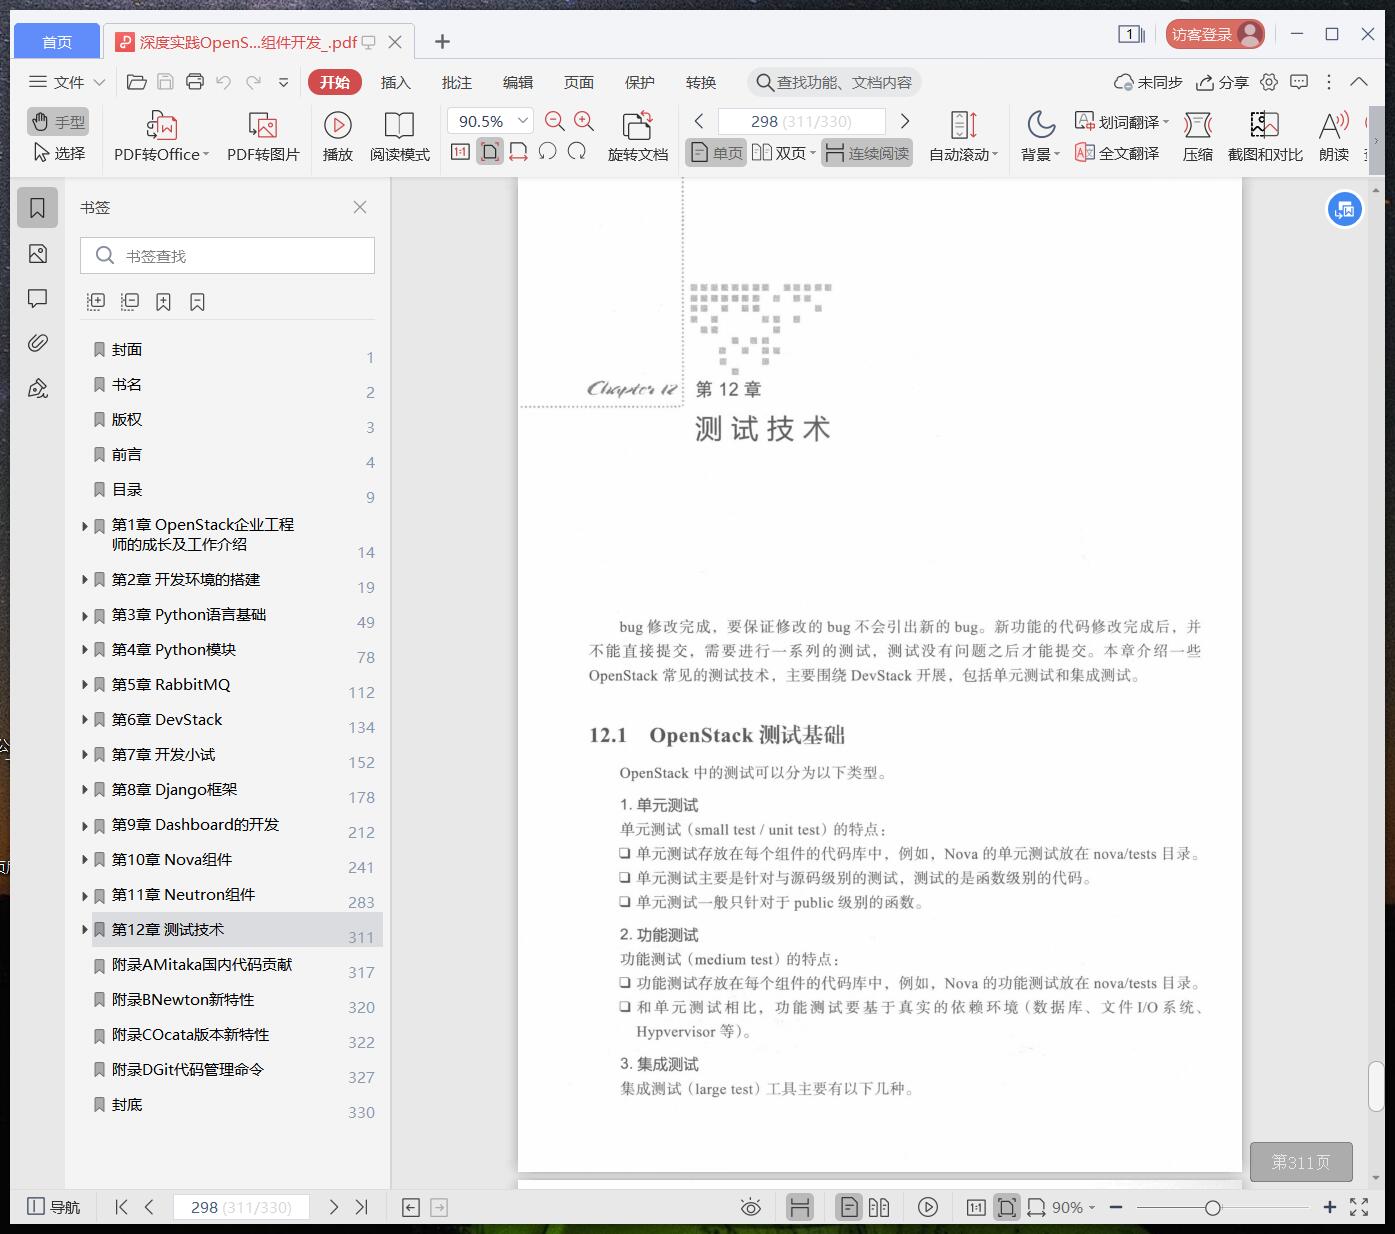Image resolution: width=1395 pixels, height=1234 pixels.
Task: Click 分享 share button
Action: pyautogui.click(x=1223, y=82)
